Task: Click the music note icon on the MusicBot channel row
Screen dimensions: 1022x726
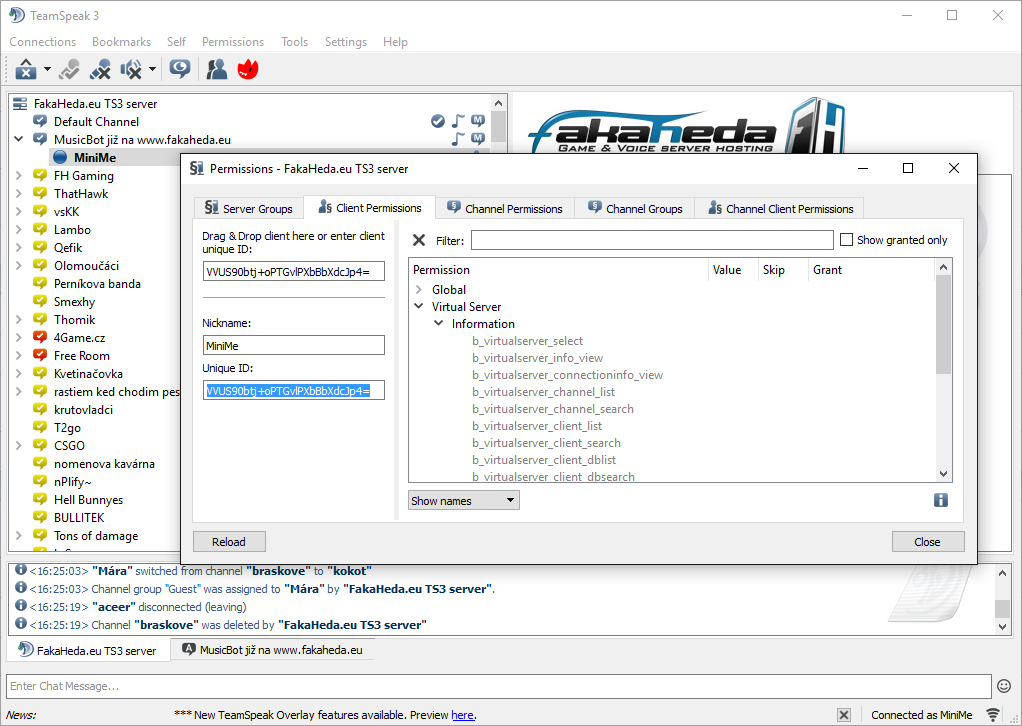Action: point(459,139)
